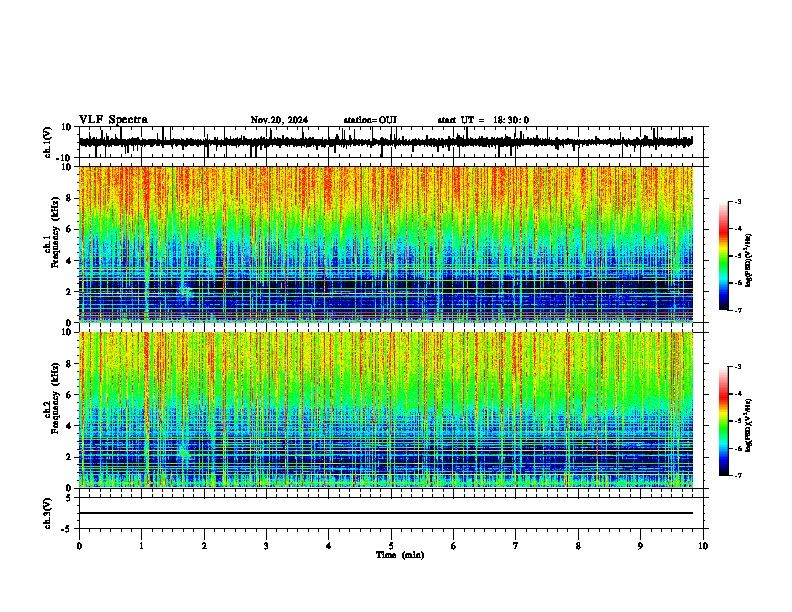Click time axis tick label 0
The height and width of the screenshot is (612, 792).
[79, 546]
